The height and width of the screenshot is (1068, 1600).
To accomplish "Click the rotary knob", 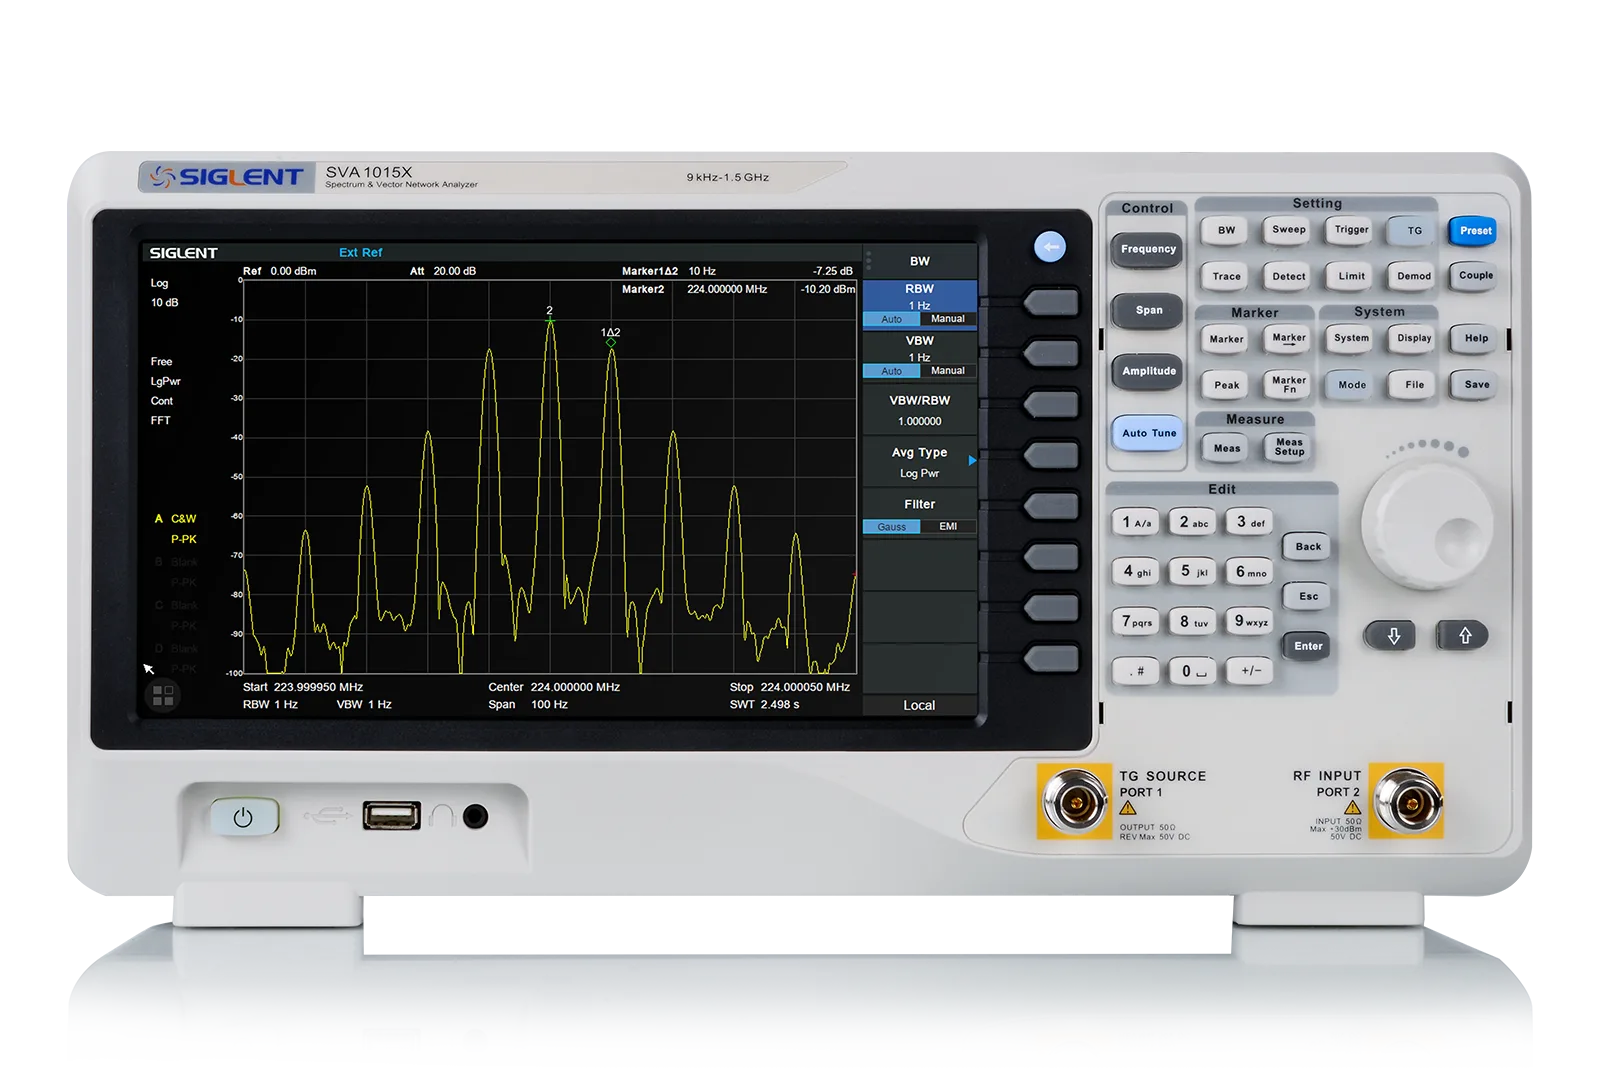I will (x=1428, y=526).
